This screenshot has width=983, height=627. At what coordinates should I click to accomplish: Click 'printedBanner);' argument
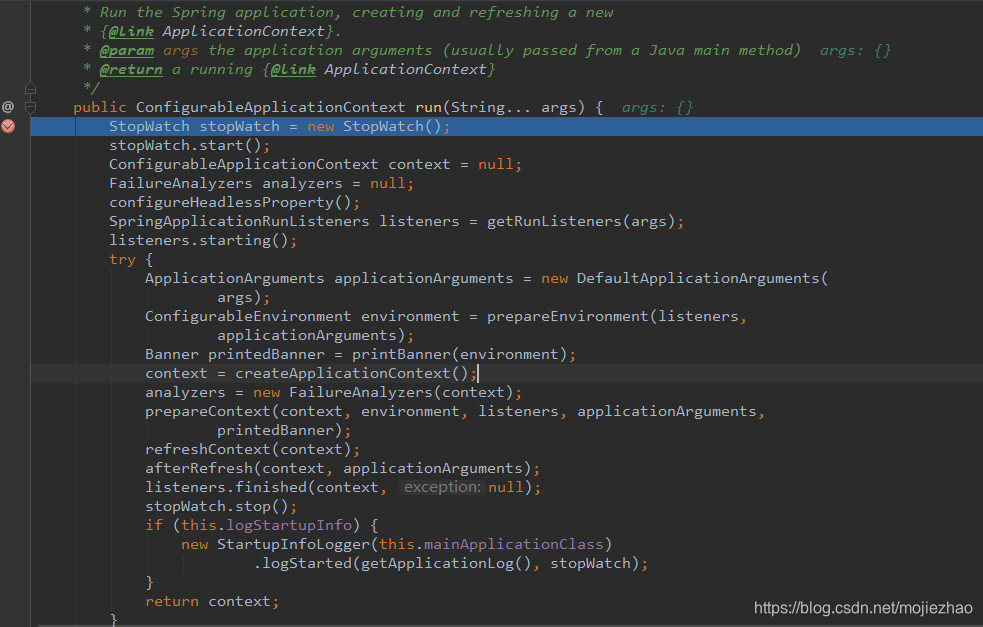(x=284, y=430)
